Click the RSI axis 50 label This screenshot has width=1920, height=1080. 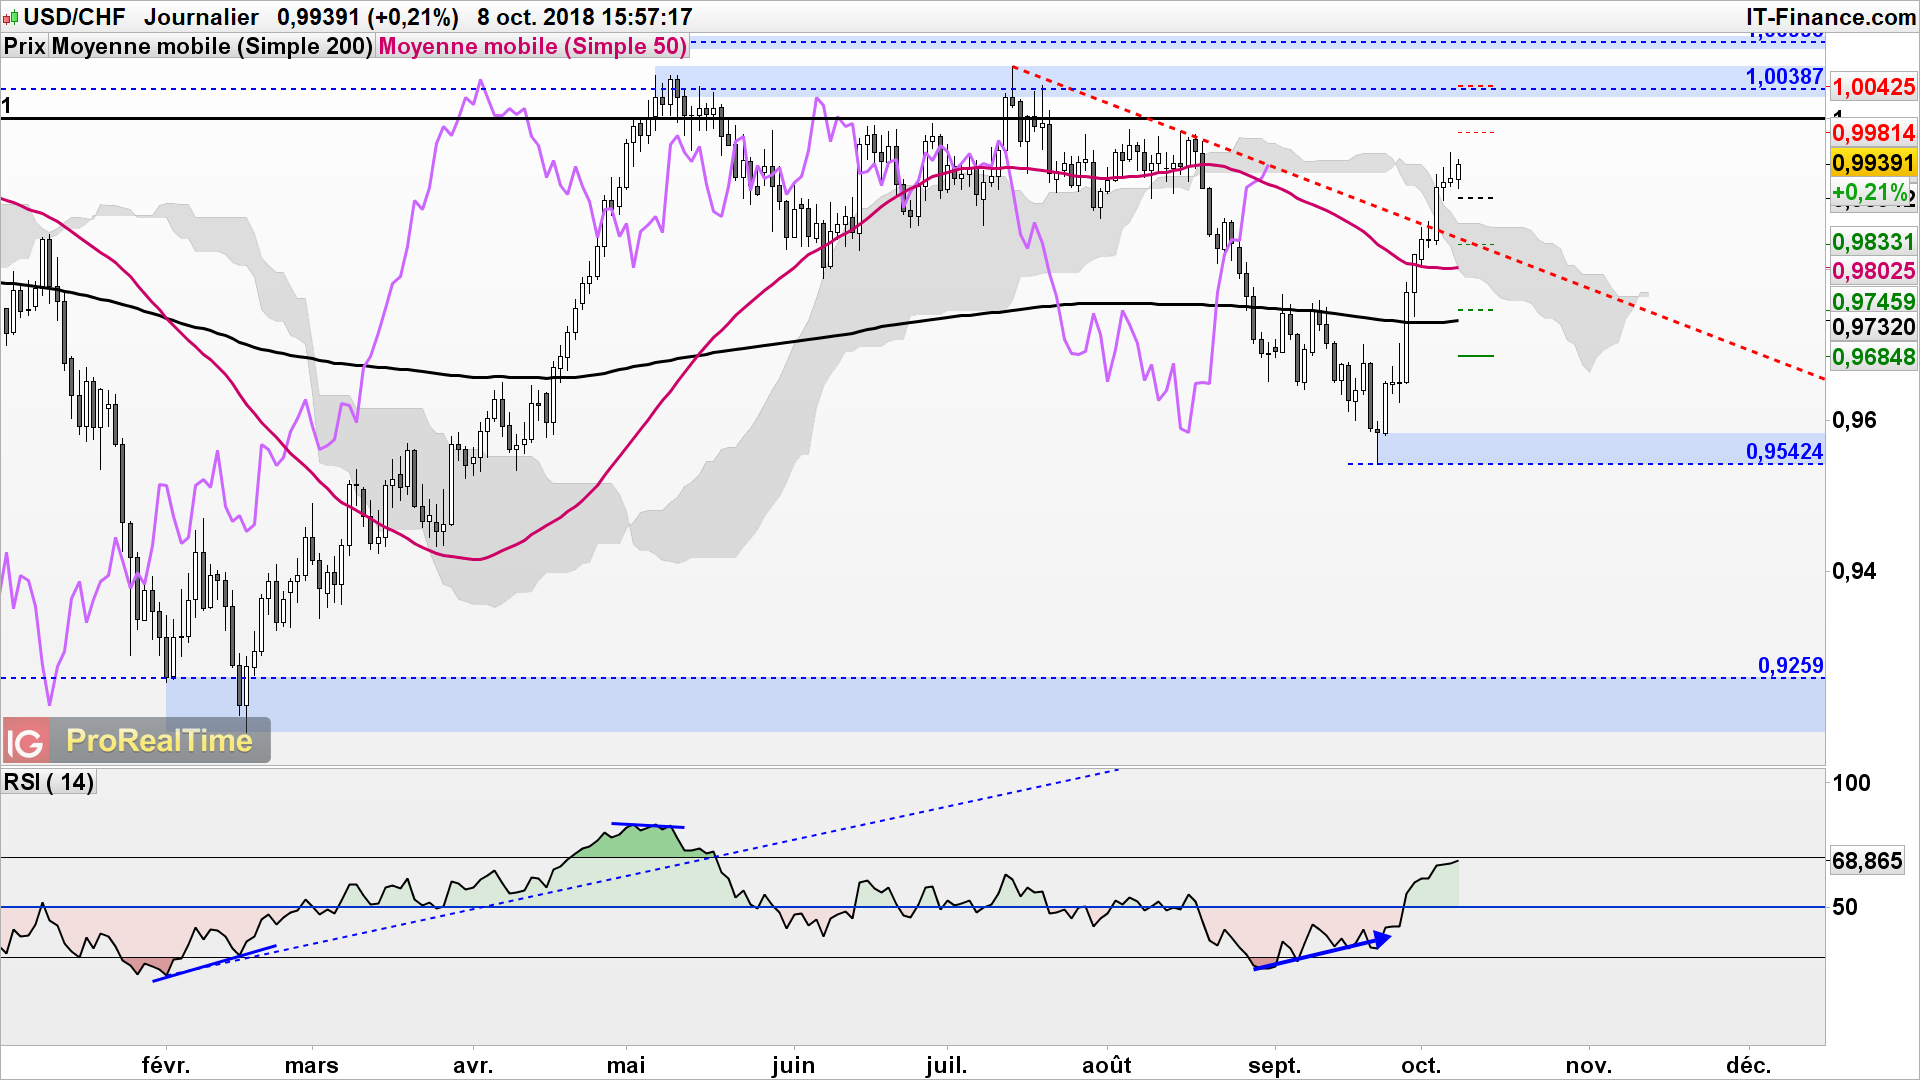click(1845, 907)
